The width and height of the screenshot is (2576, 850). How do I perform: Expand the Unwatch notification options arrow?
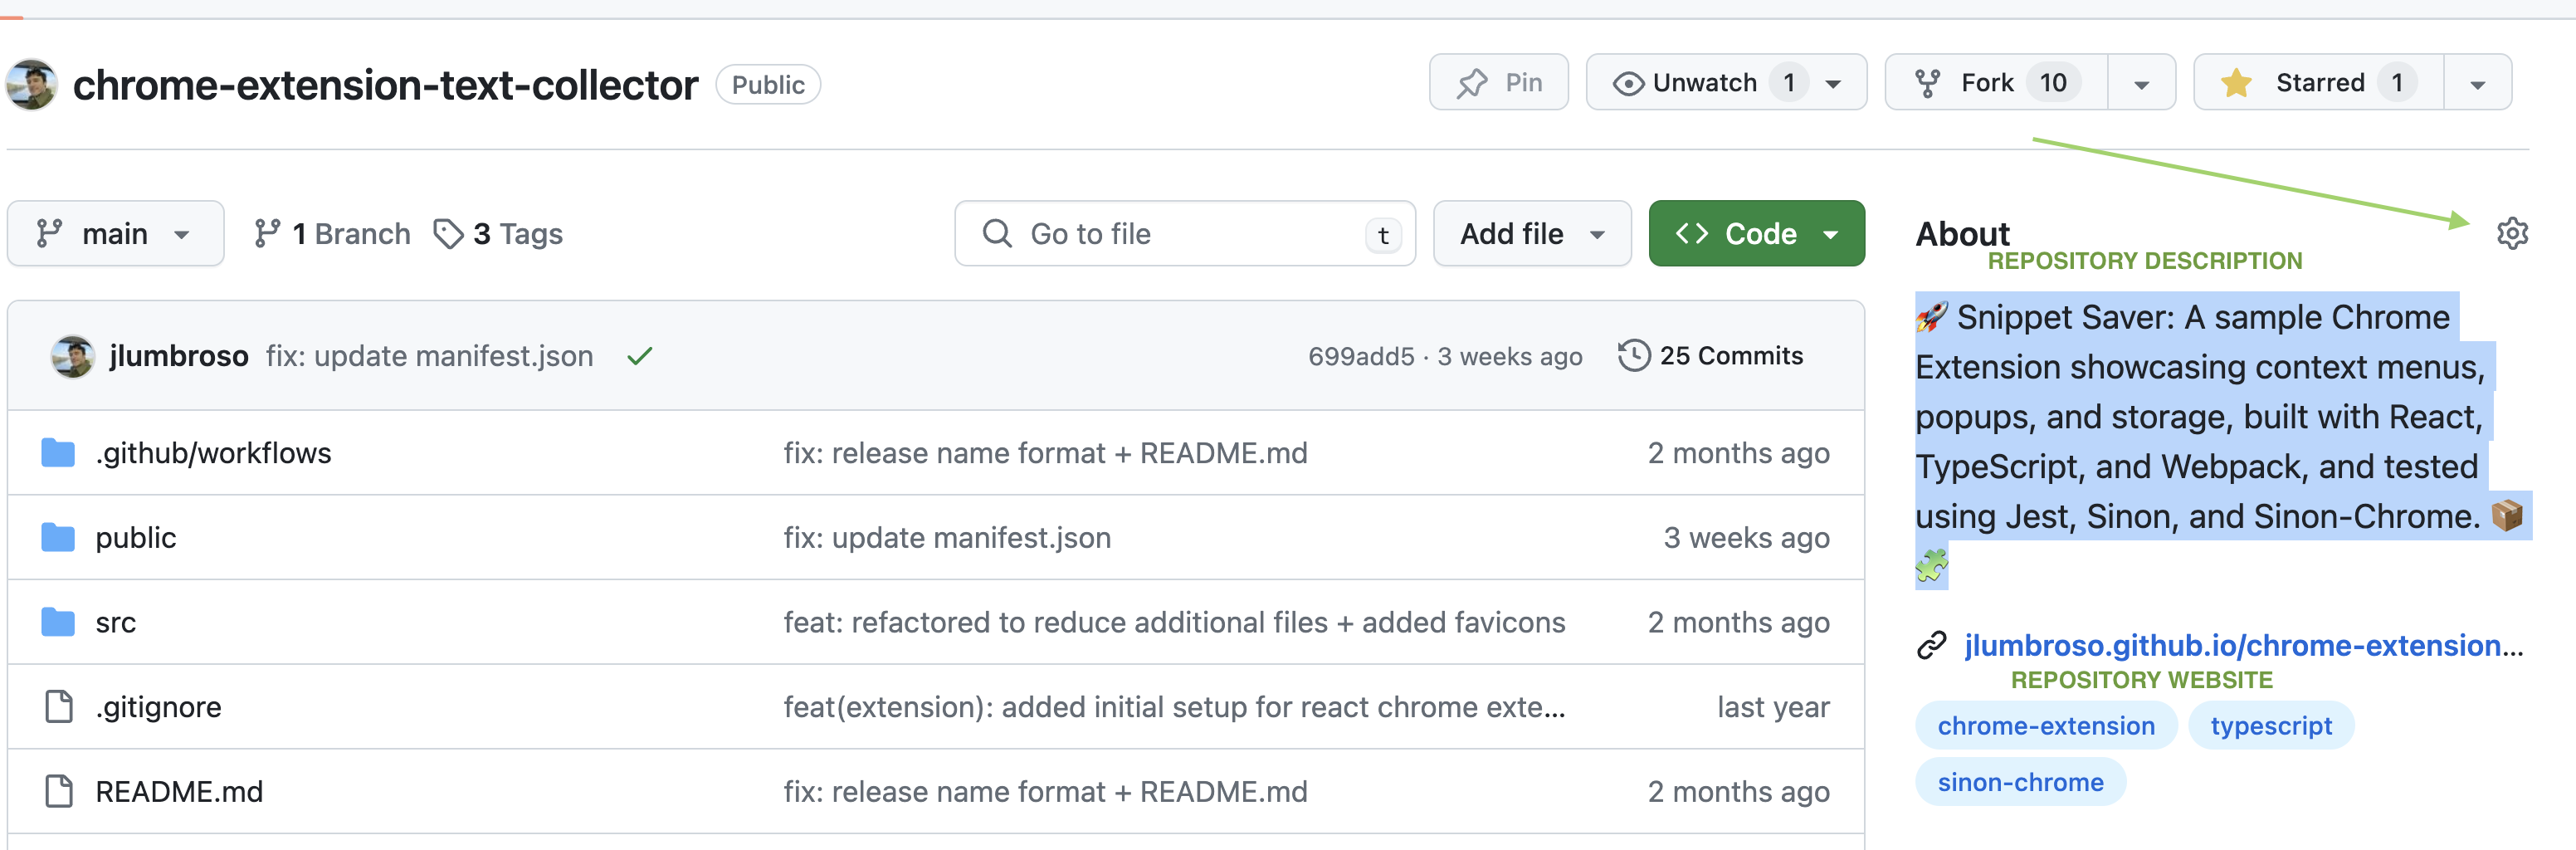(1833, 84)
